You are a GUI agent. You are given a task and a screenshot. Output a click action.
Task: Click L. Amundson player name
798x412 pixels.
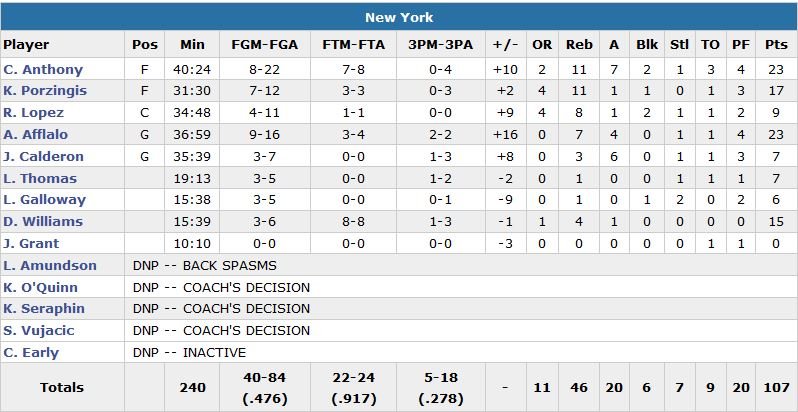click(50, 266)
